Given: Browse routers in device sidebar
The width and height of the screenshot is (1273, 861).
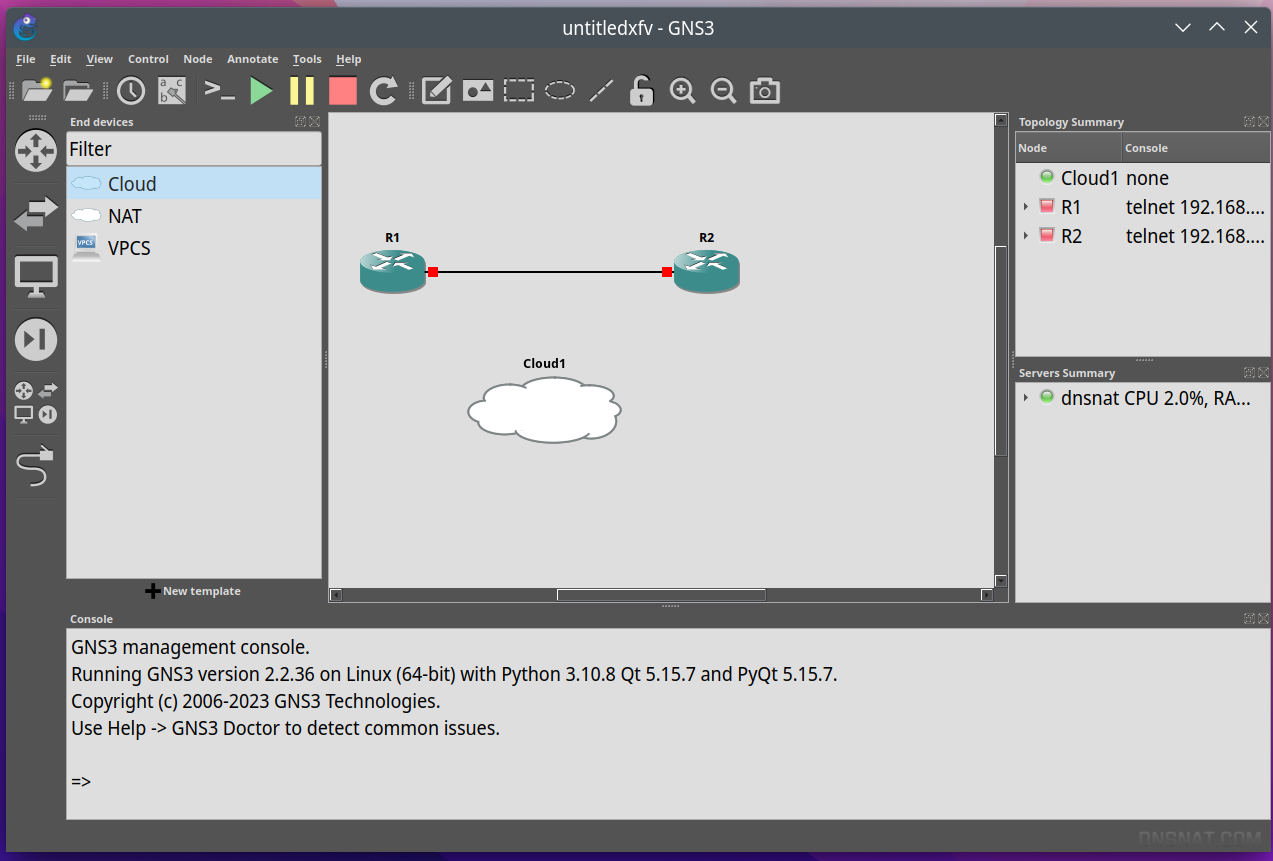Looking at the screenshot, I should (36, 151).
